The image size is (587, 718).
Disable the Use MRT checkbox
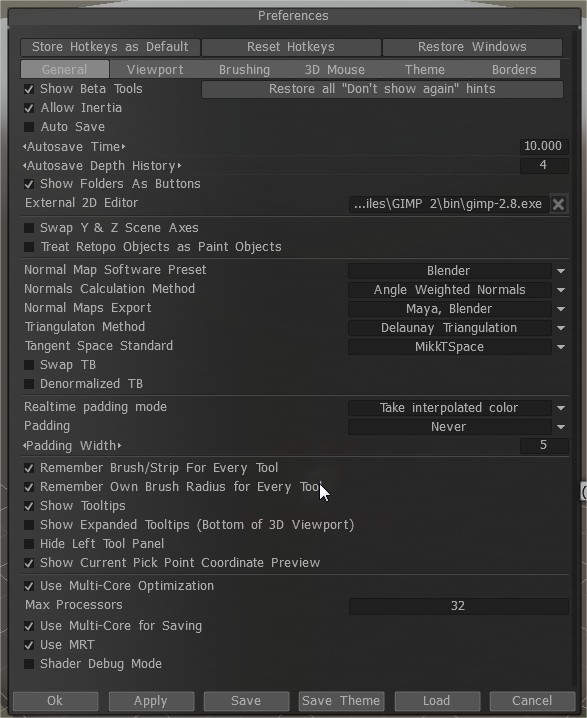click(29, 645)
